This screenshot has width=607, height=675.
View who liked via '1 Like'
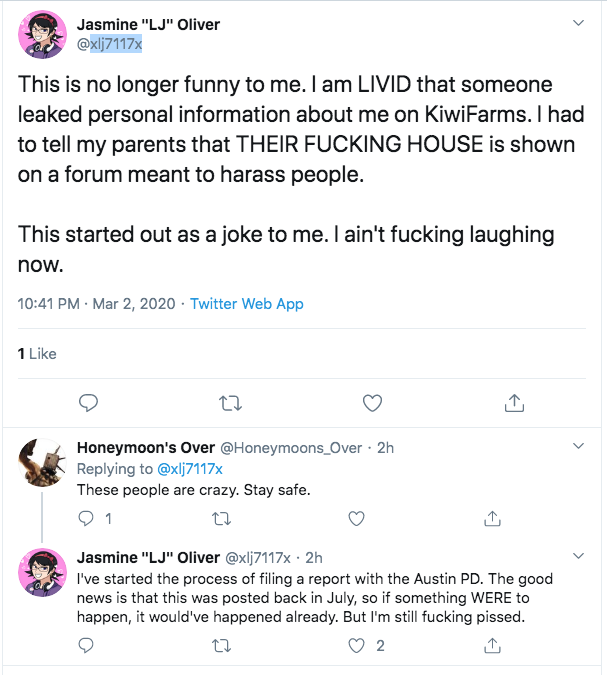pyautogui.click(x=37, y=354)
